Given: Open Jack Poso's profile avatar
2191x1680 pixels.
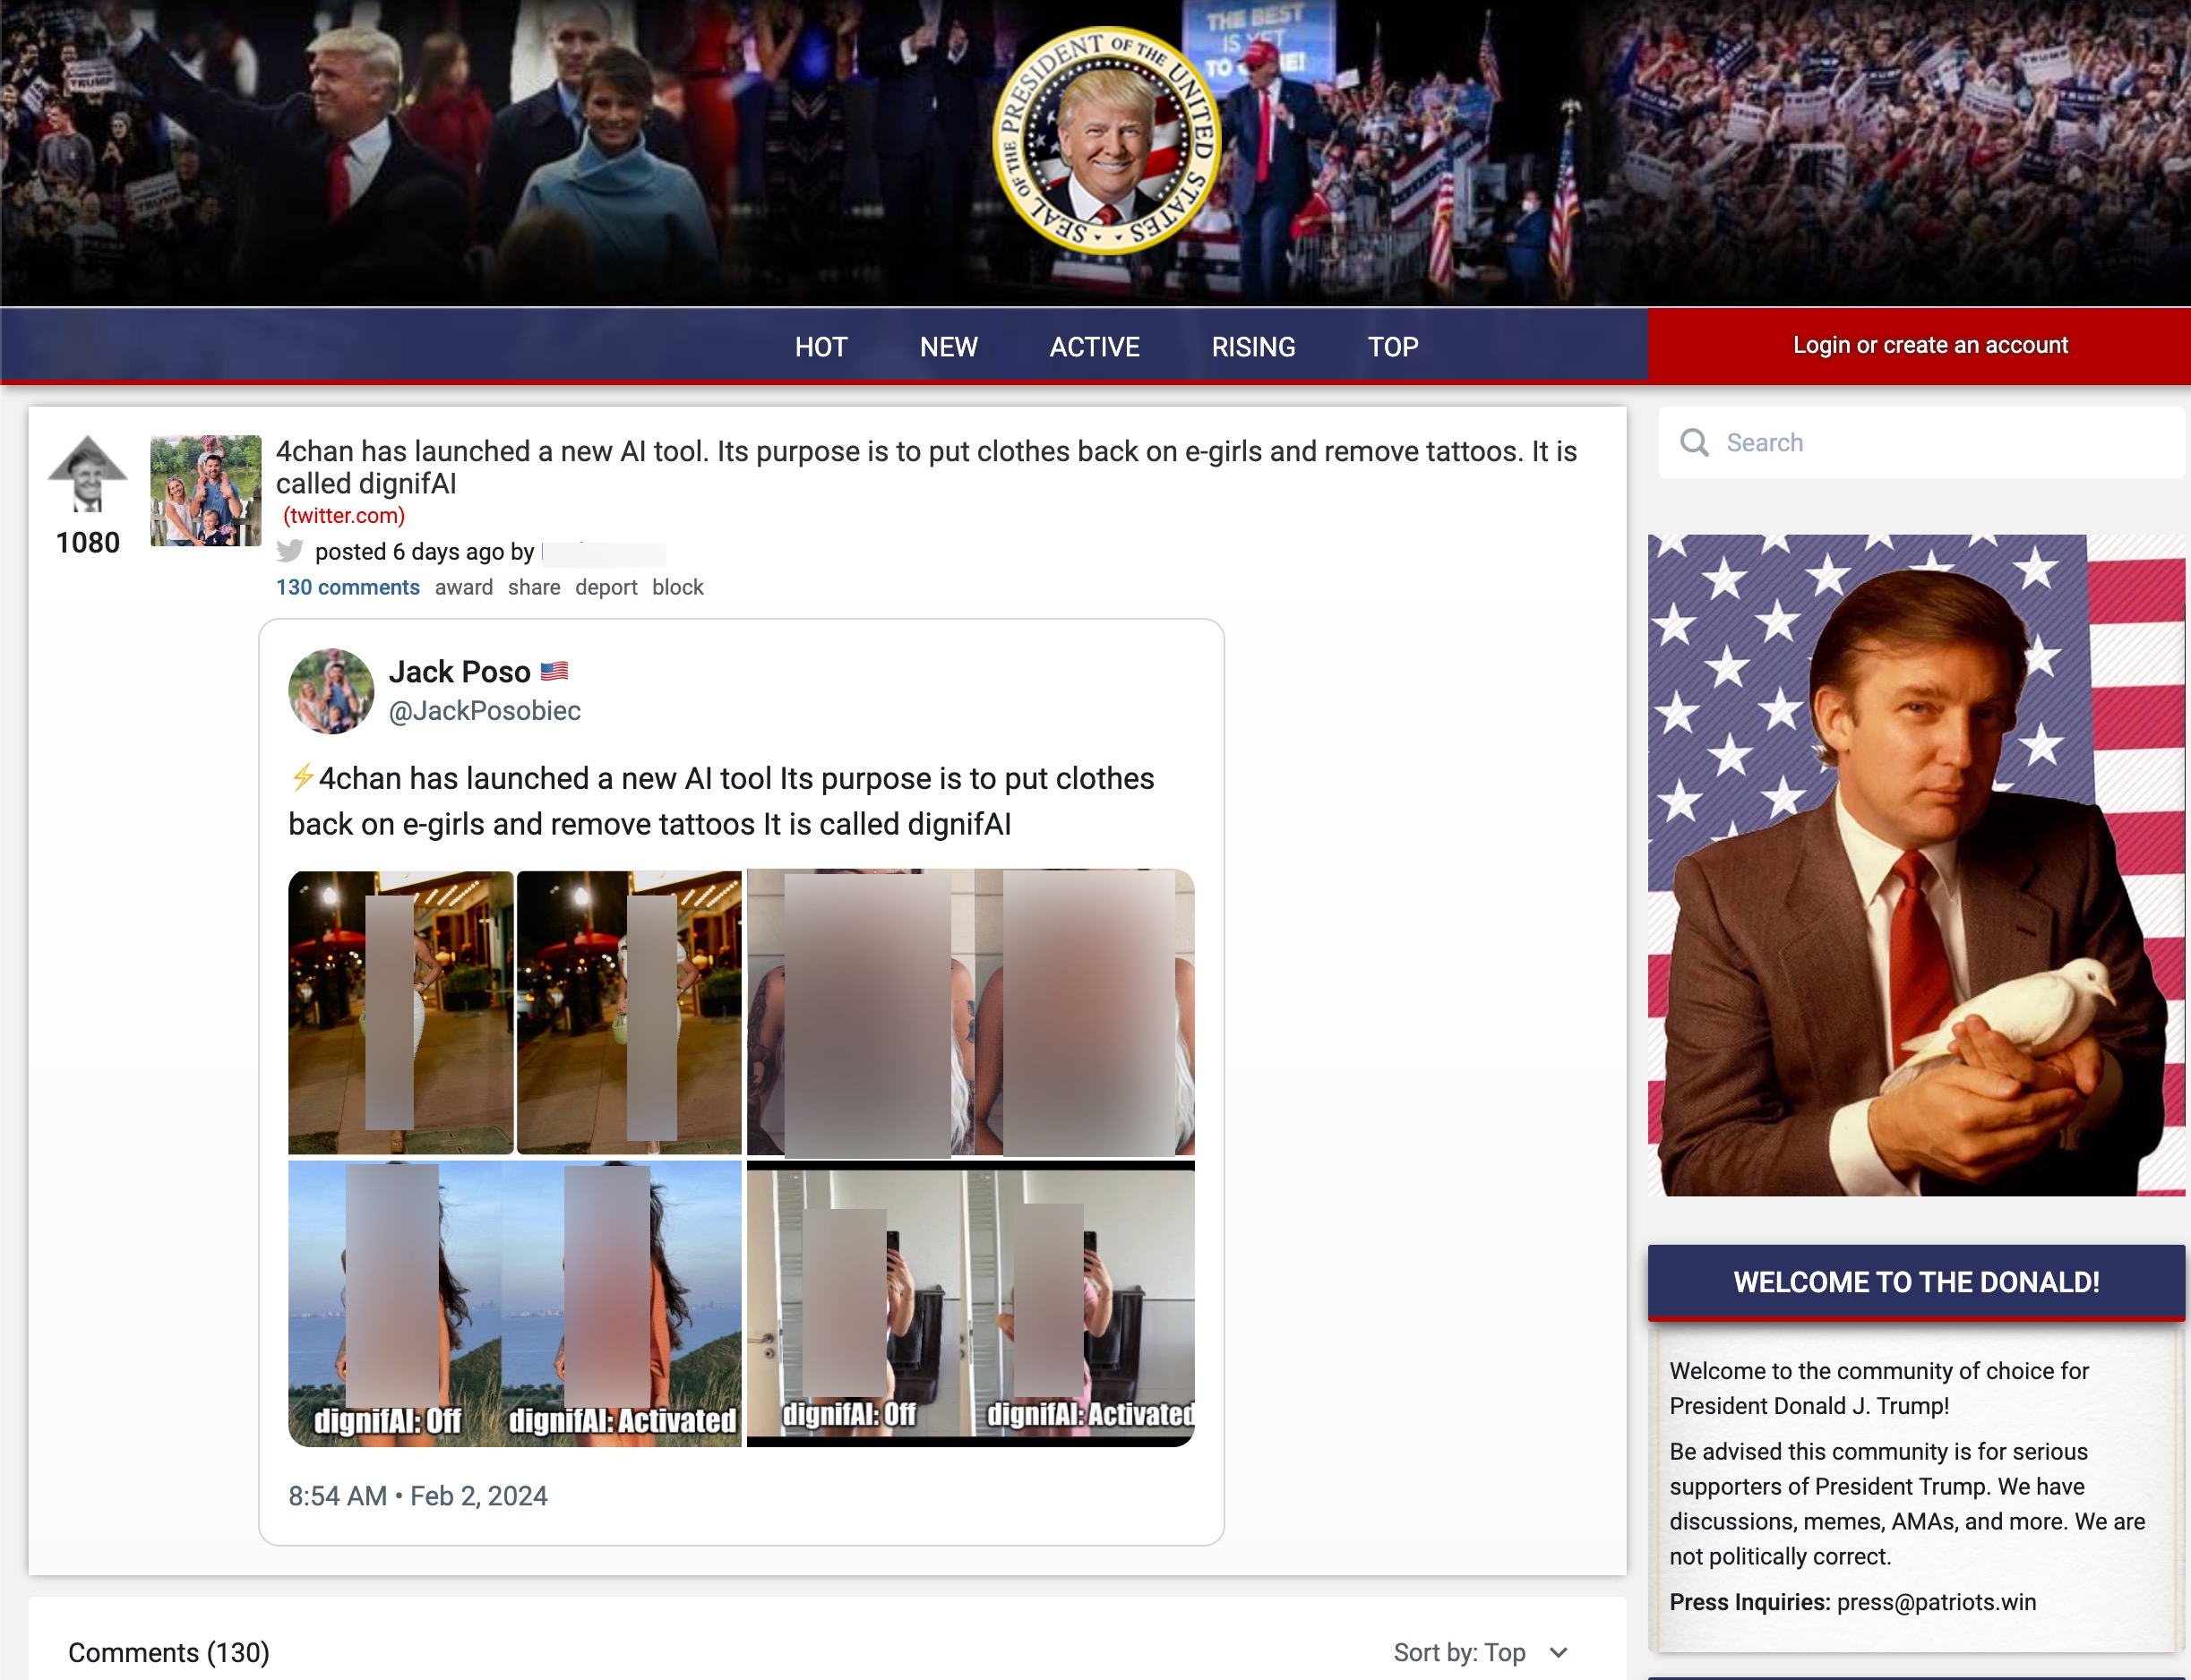Looking at the screenshot, I should [x=331, y=690].
